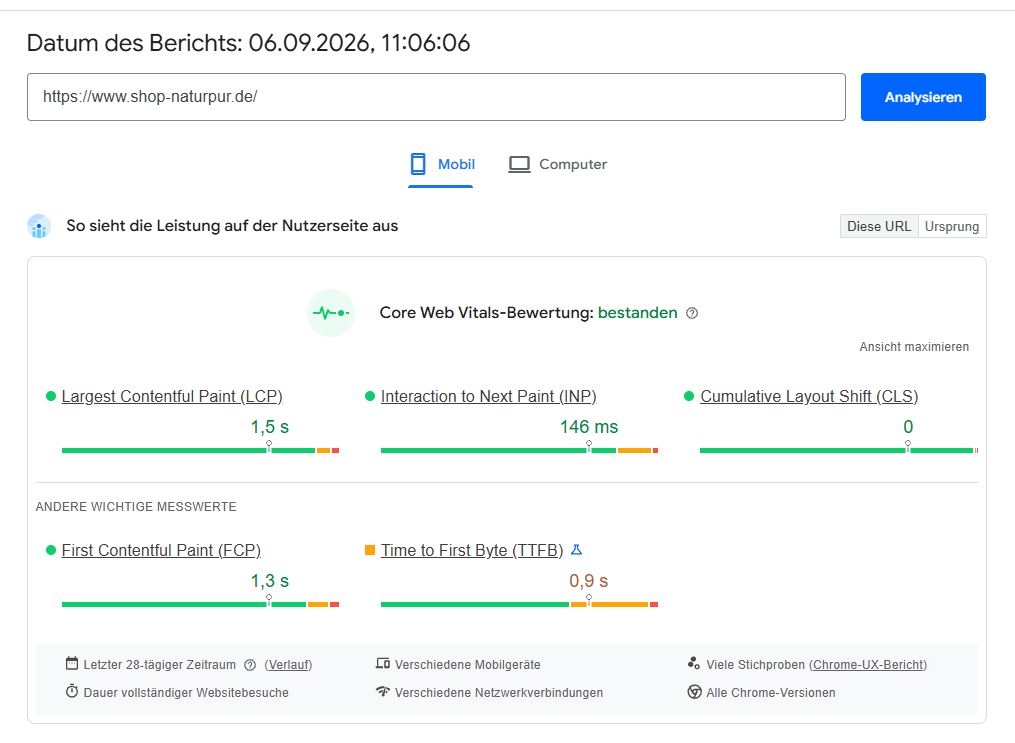
Task: Click the FCP value 1,3 s
Action: (x=269, y=581)
